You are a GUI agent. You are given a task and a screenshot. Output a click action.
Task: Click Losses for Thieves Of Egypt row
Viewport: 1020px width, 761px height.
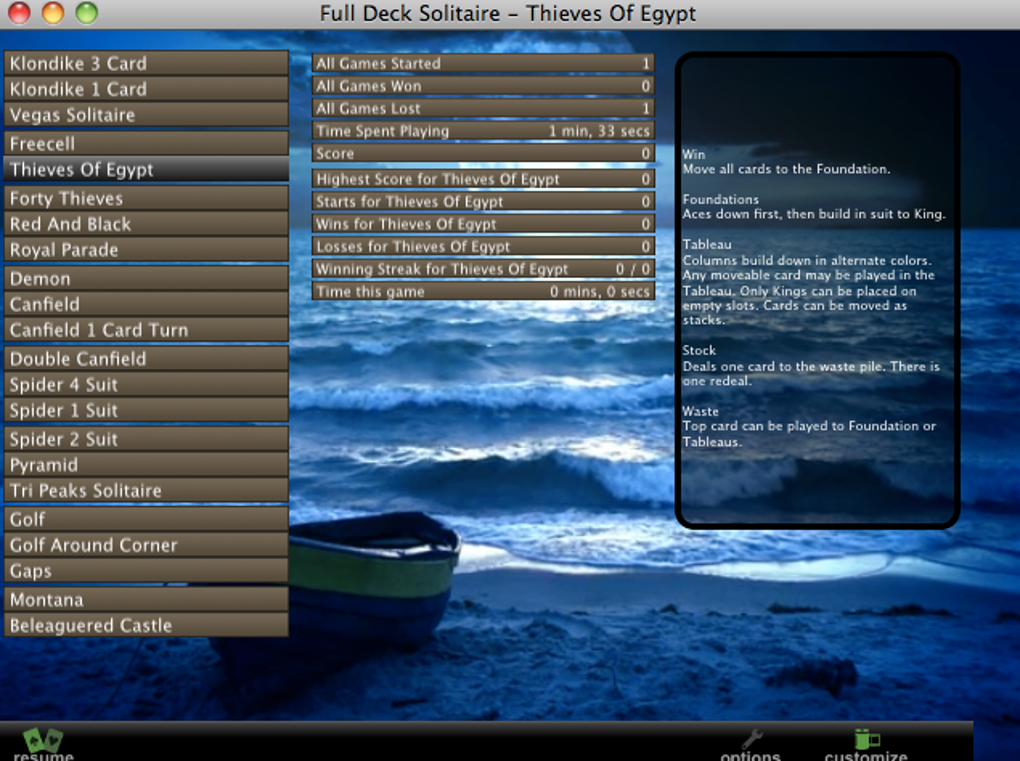click(x=483, y=247)
